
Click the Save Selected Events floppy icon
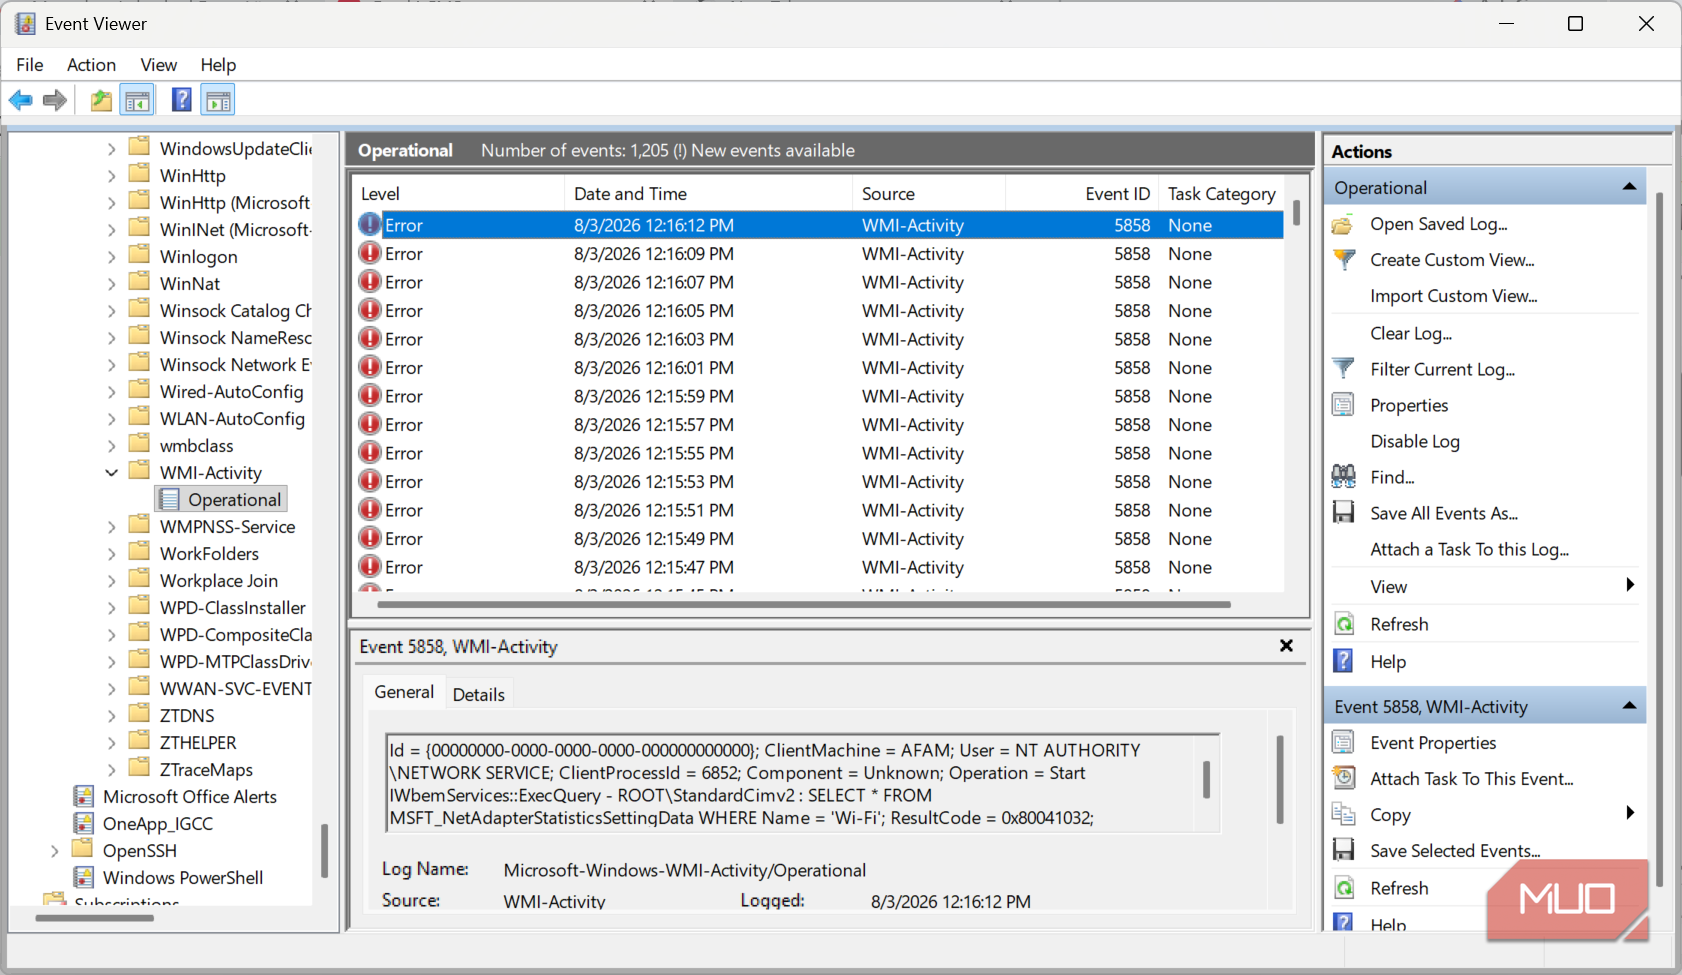click(1343, 850)
